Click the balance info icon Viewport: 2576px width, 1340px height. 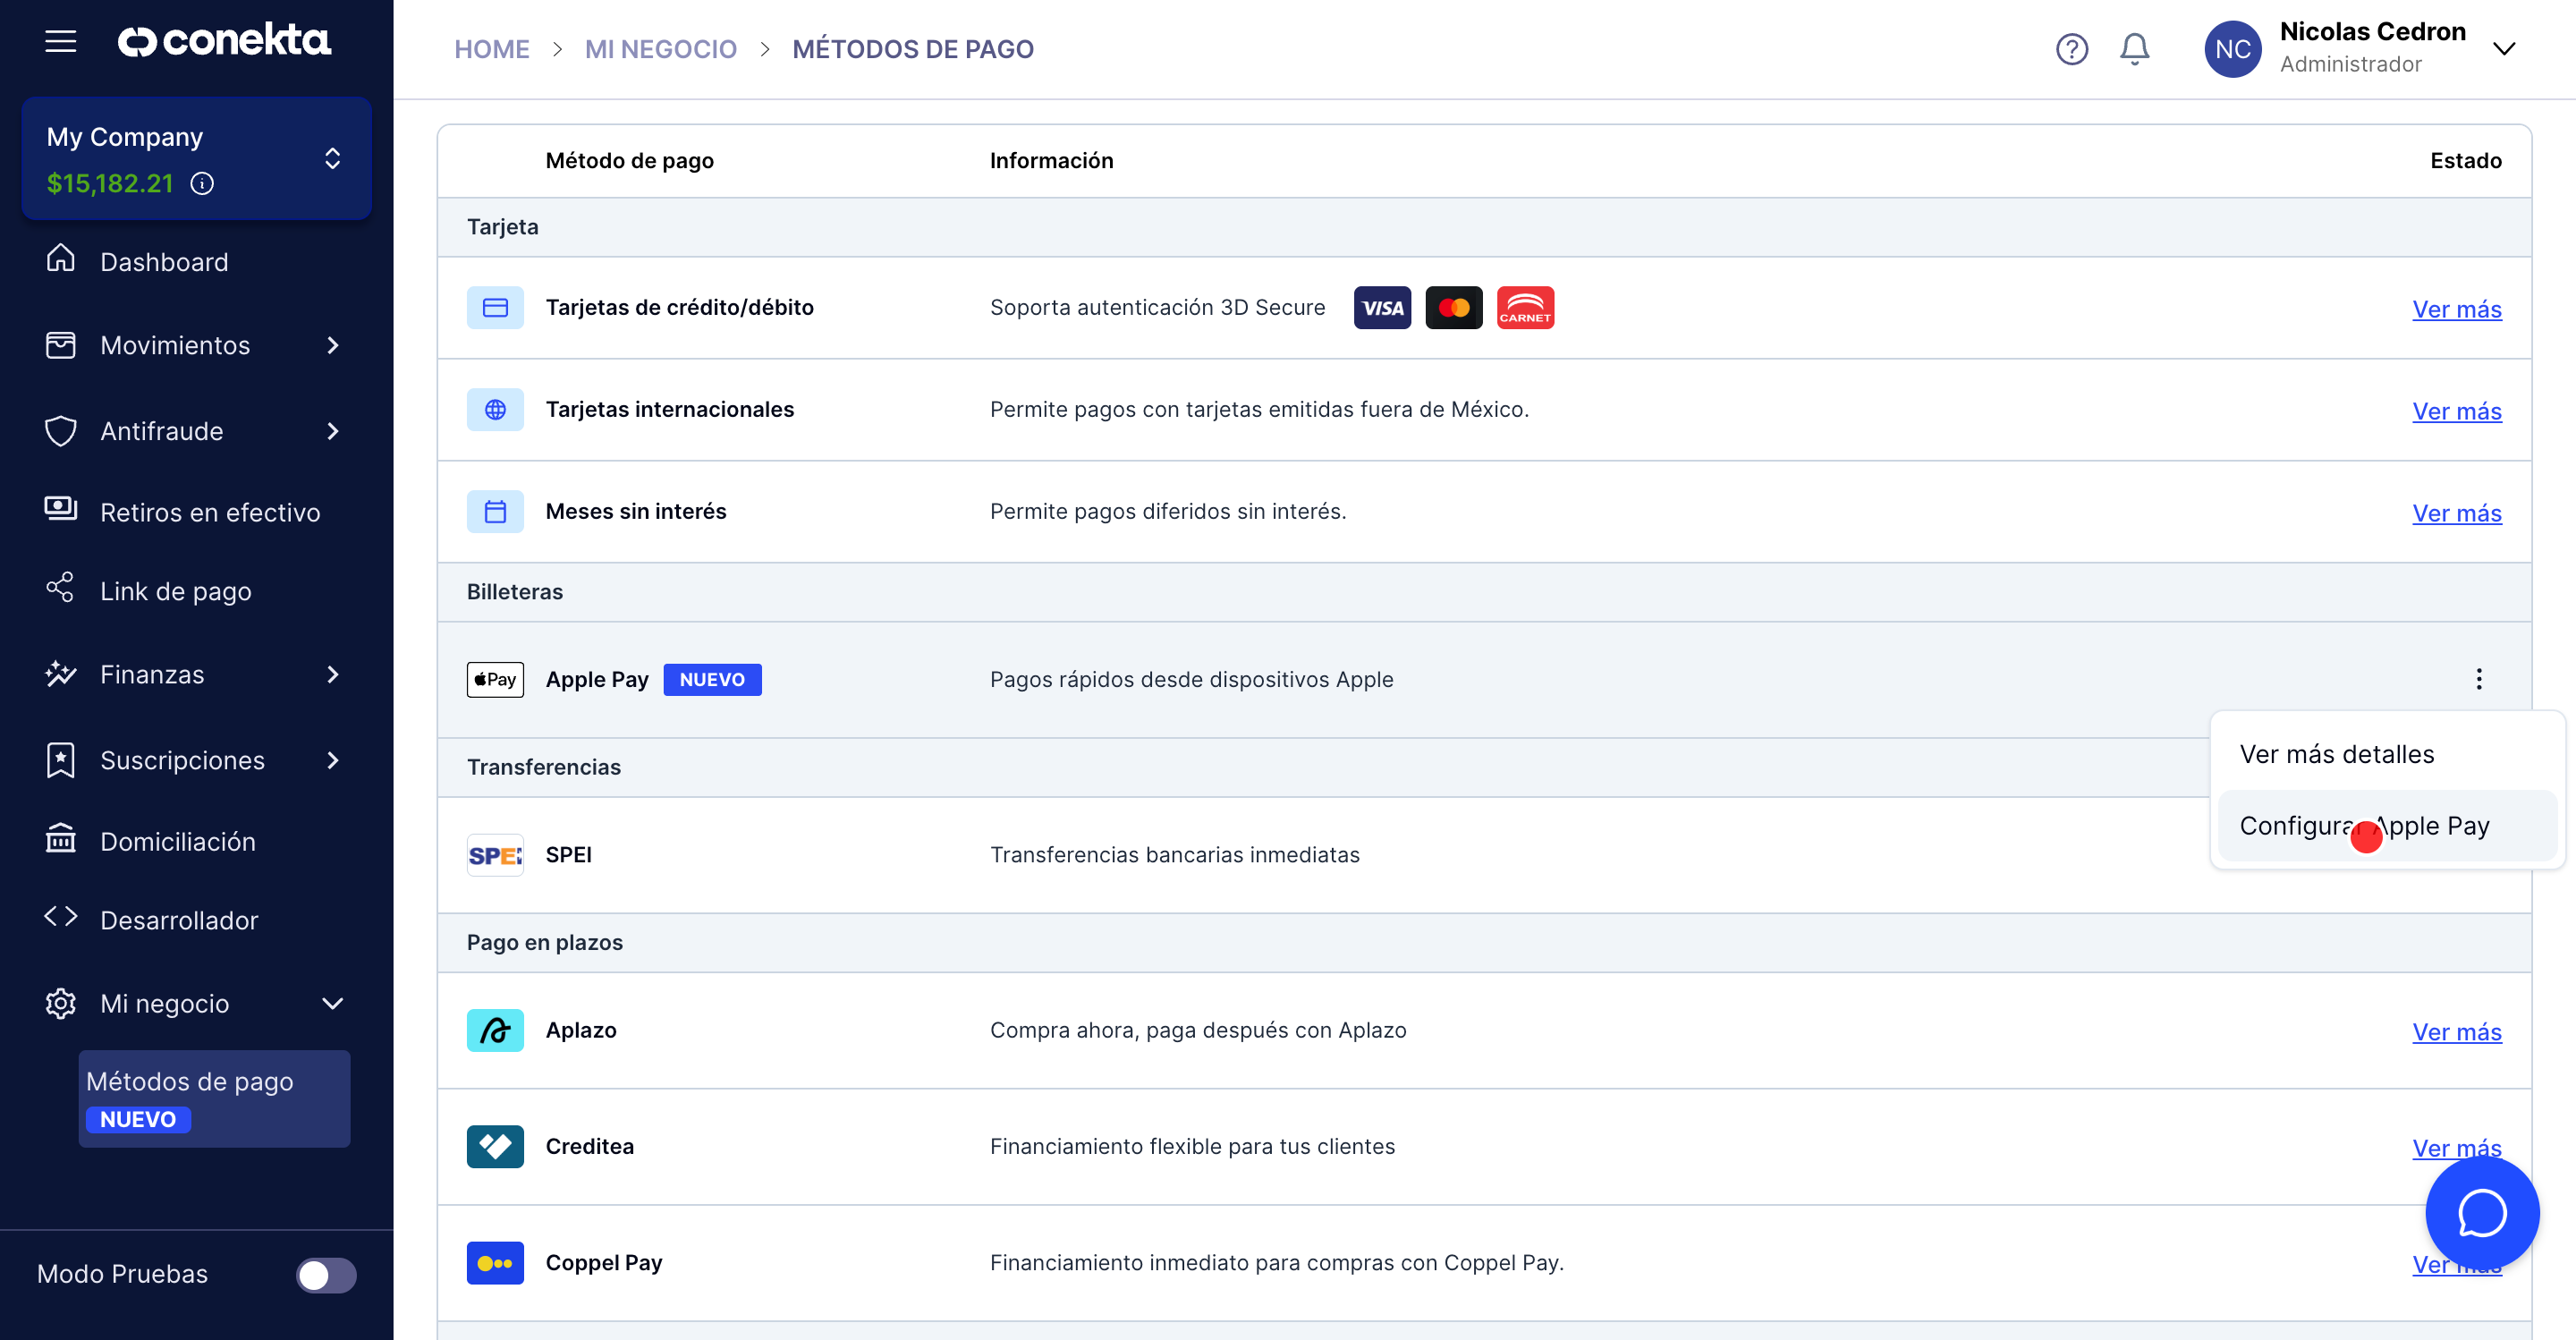tap(202, 184)
